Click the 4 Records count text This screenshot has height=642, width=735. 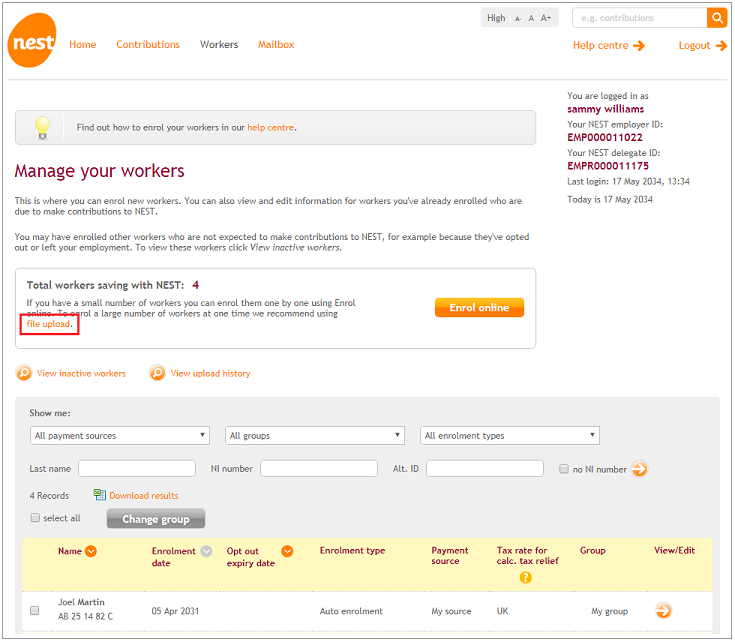(49, 495)
